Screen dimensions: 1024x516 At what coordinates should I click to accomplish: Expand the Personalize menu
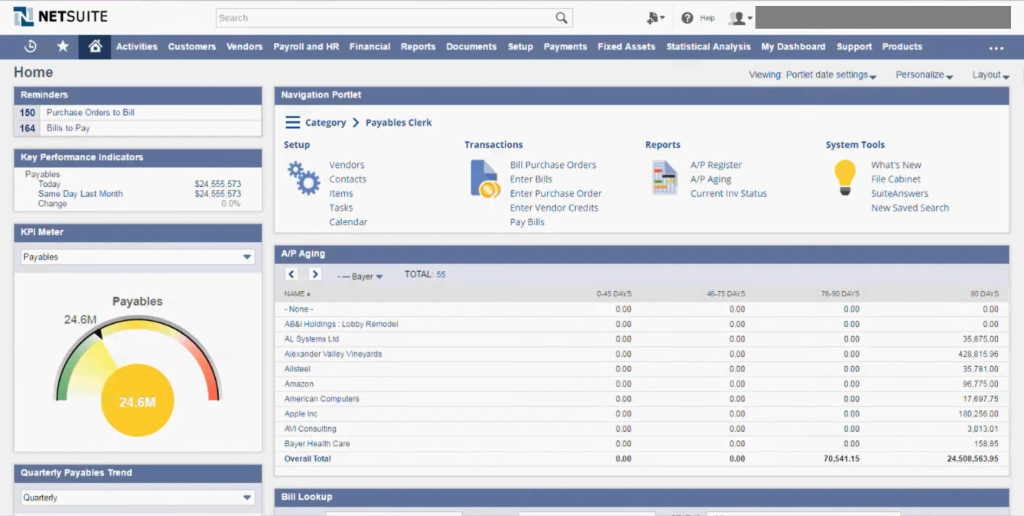[x=924, y=75]
